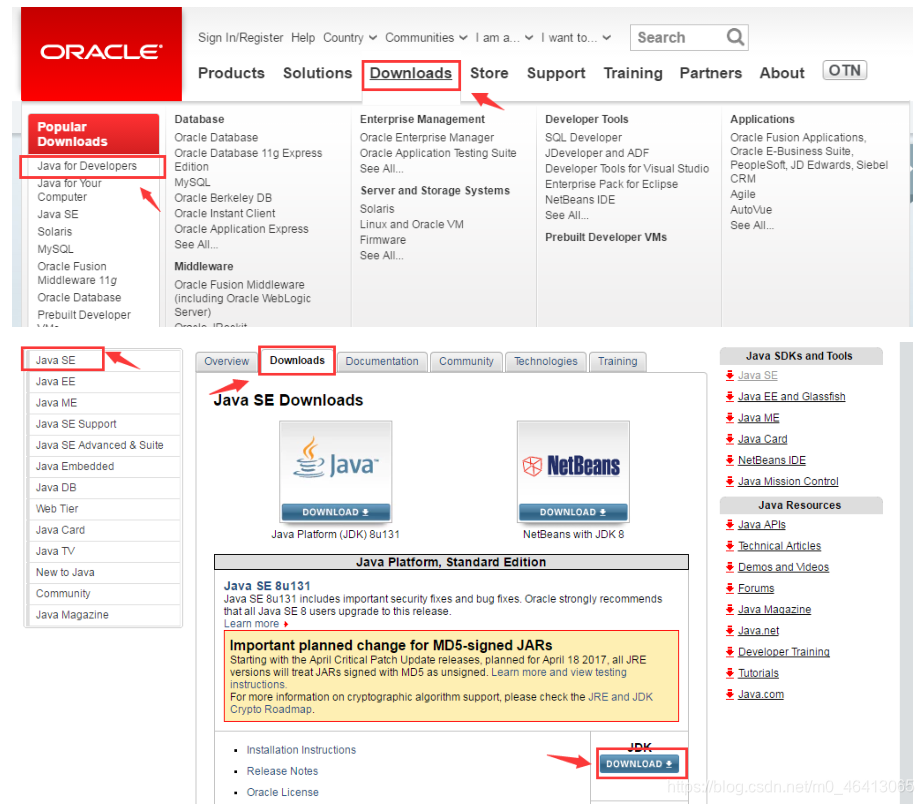Click the red arrow icon beside Forums
The height and width of the screenshot is (805, 924).
[x=730, y=588]
